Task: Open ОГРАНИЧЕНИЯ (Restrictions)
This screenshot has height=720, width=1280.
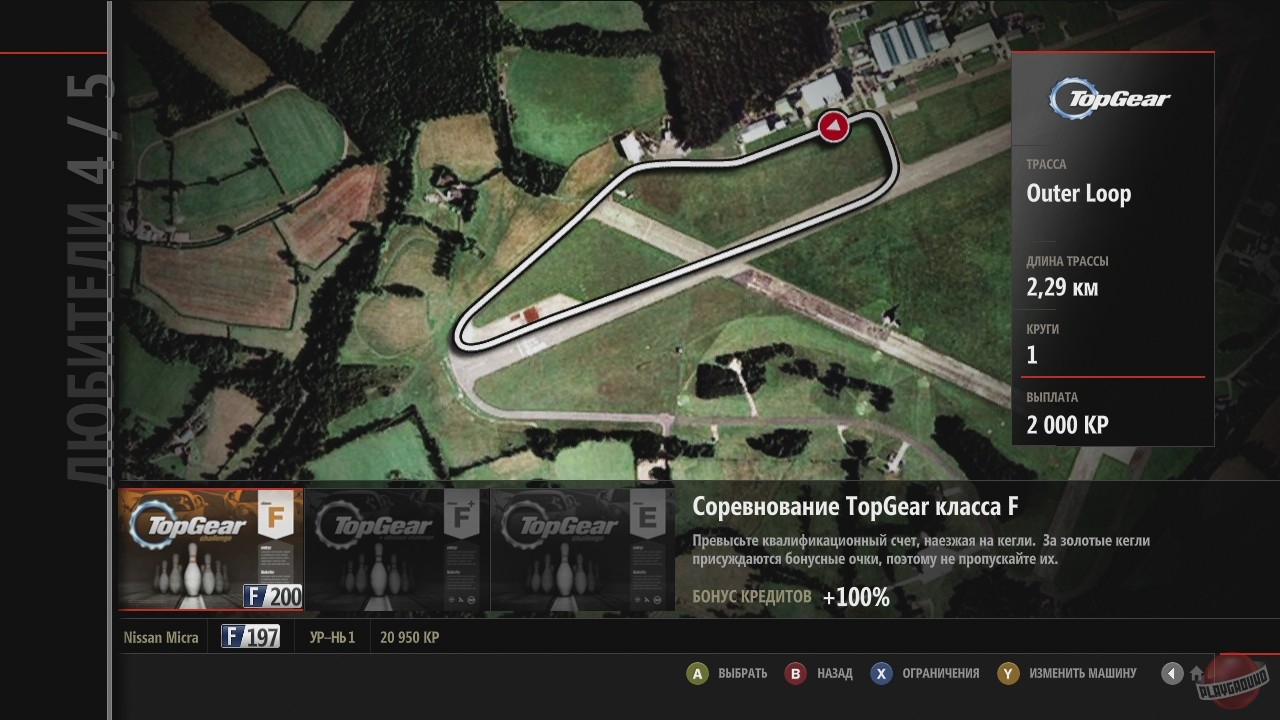Action: 940,674
